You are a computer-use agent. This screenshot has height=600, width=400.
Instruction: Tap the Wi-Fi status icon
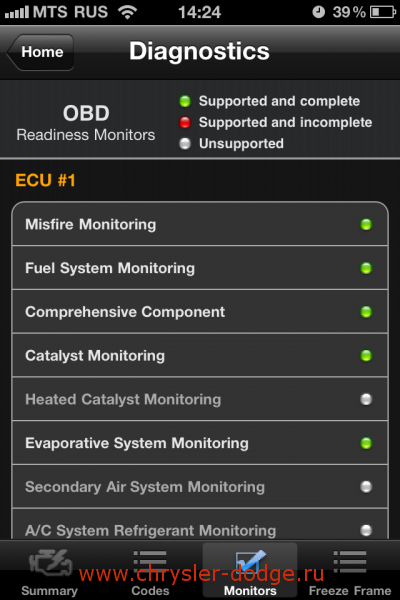pyautogui.click(x=127, y=12)
